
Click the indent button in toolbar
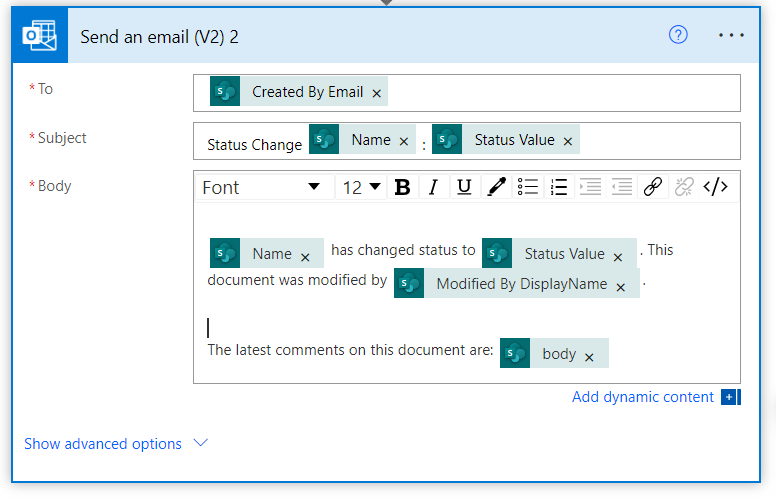590,187
